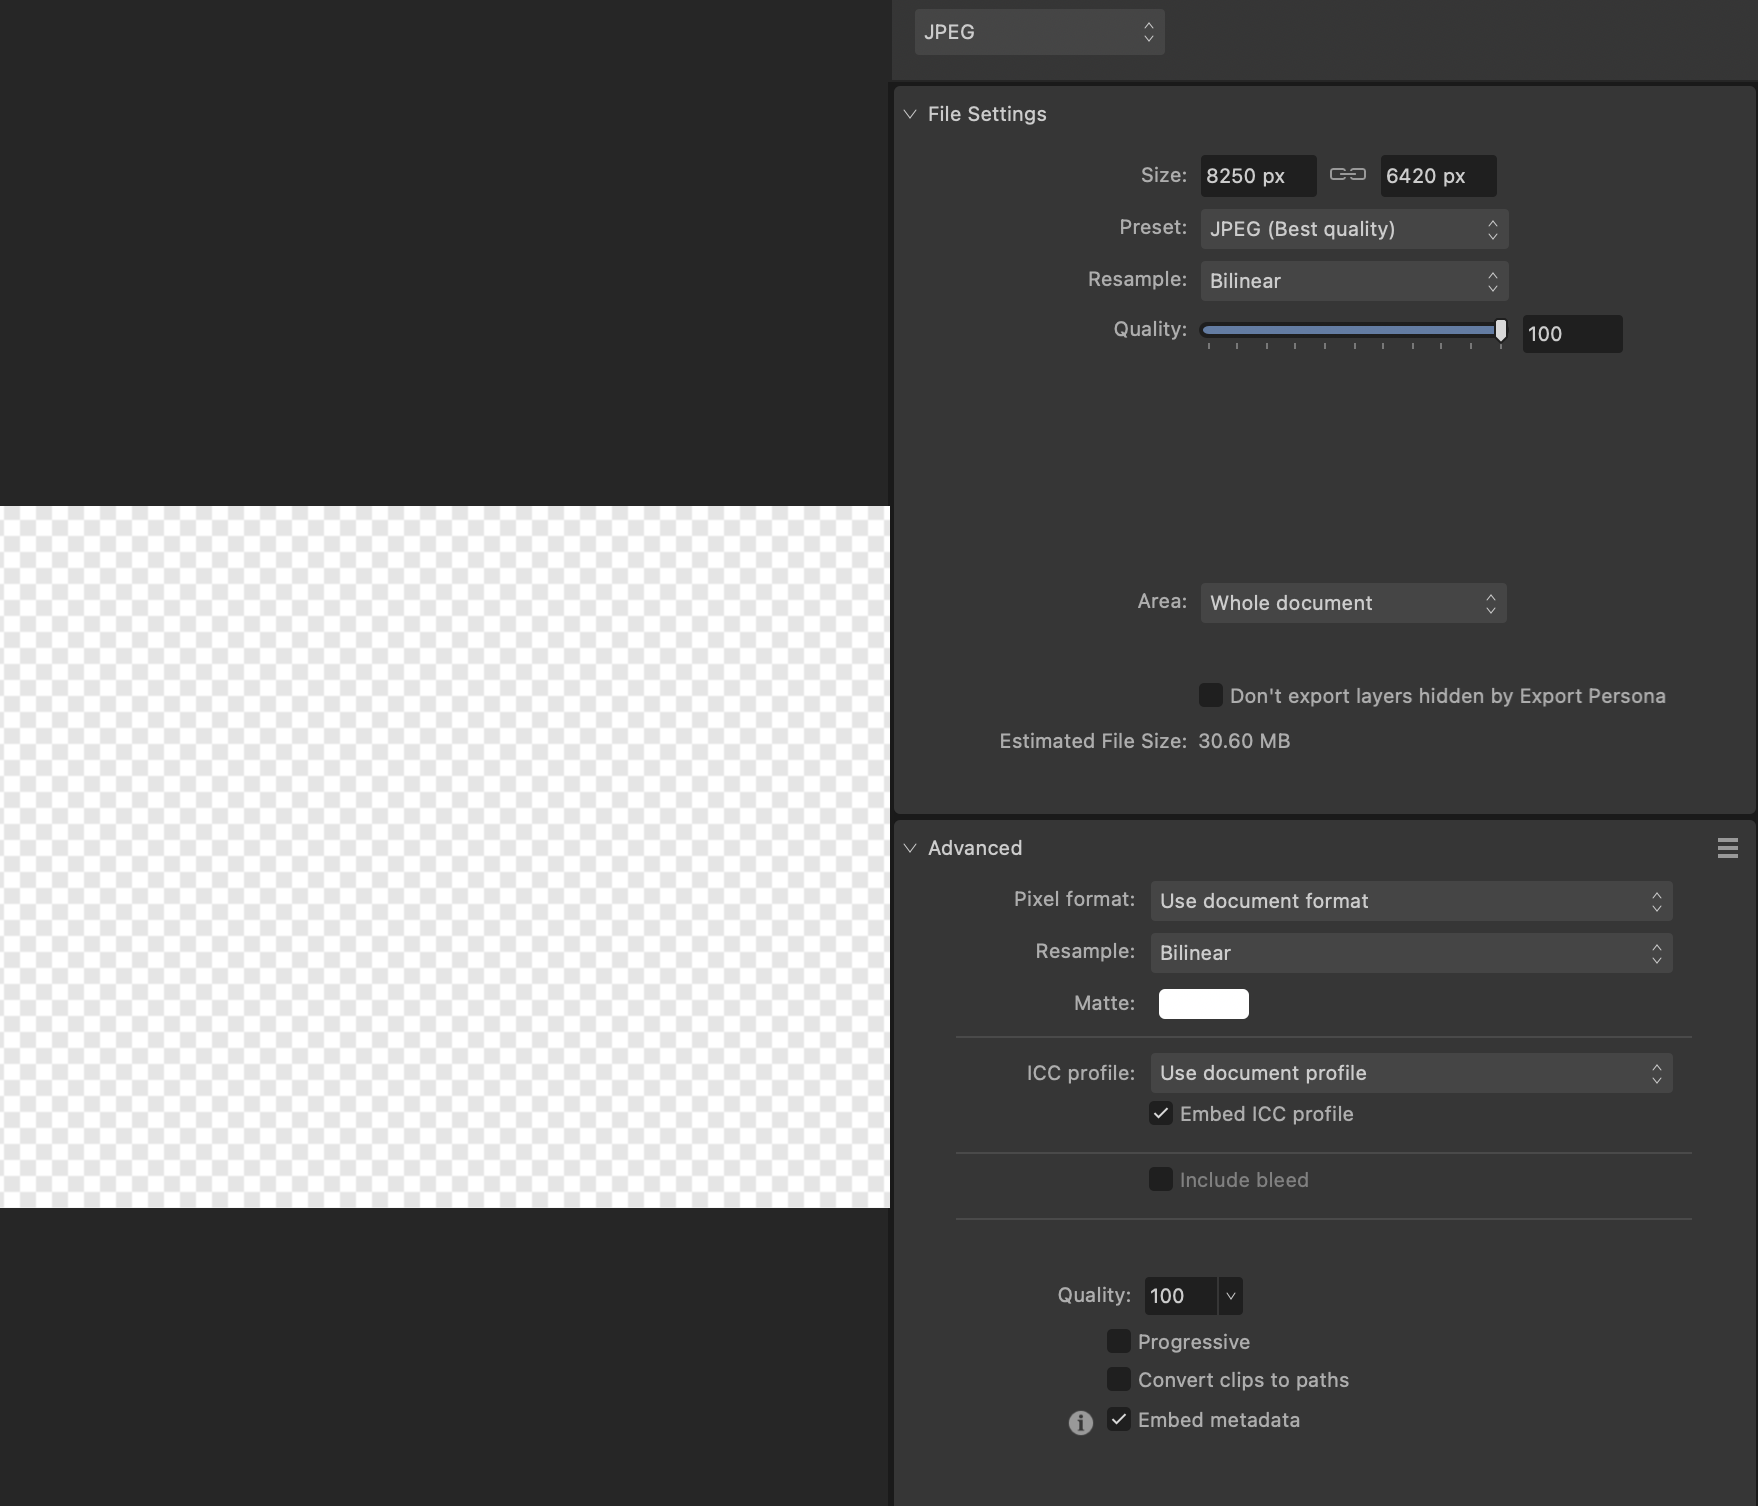Open the JPEG format dropdown
The image size is (1758, 1506).
click(x=1039, y=32)
